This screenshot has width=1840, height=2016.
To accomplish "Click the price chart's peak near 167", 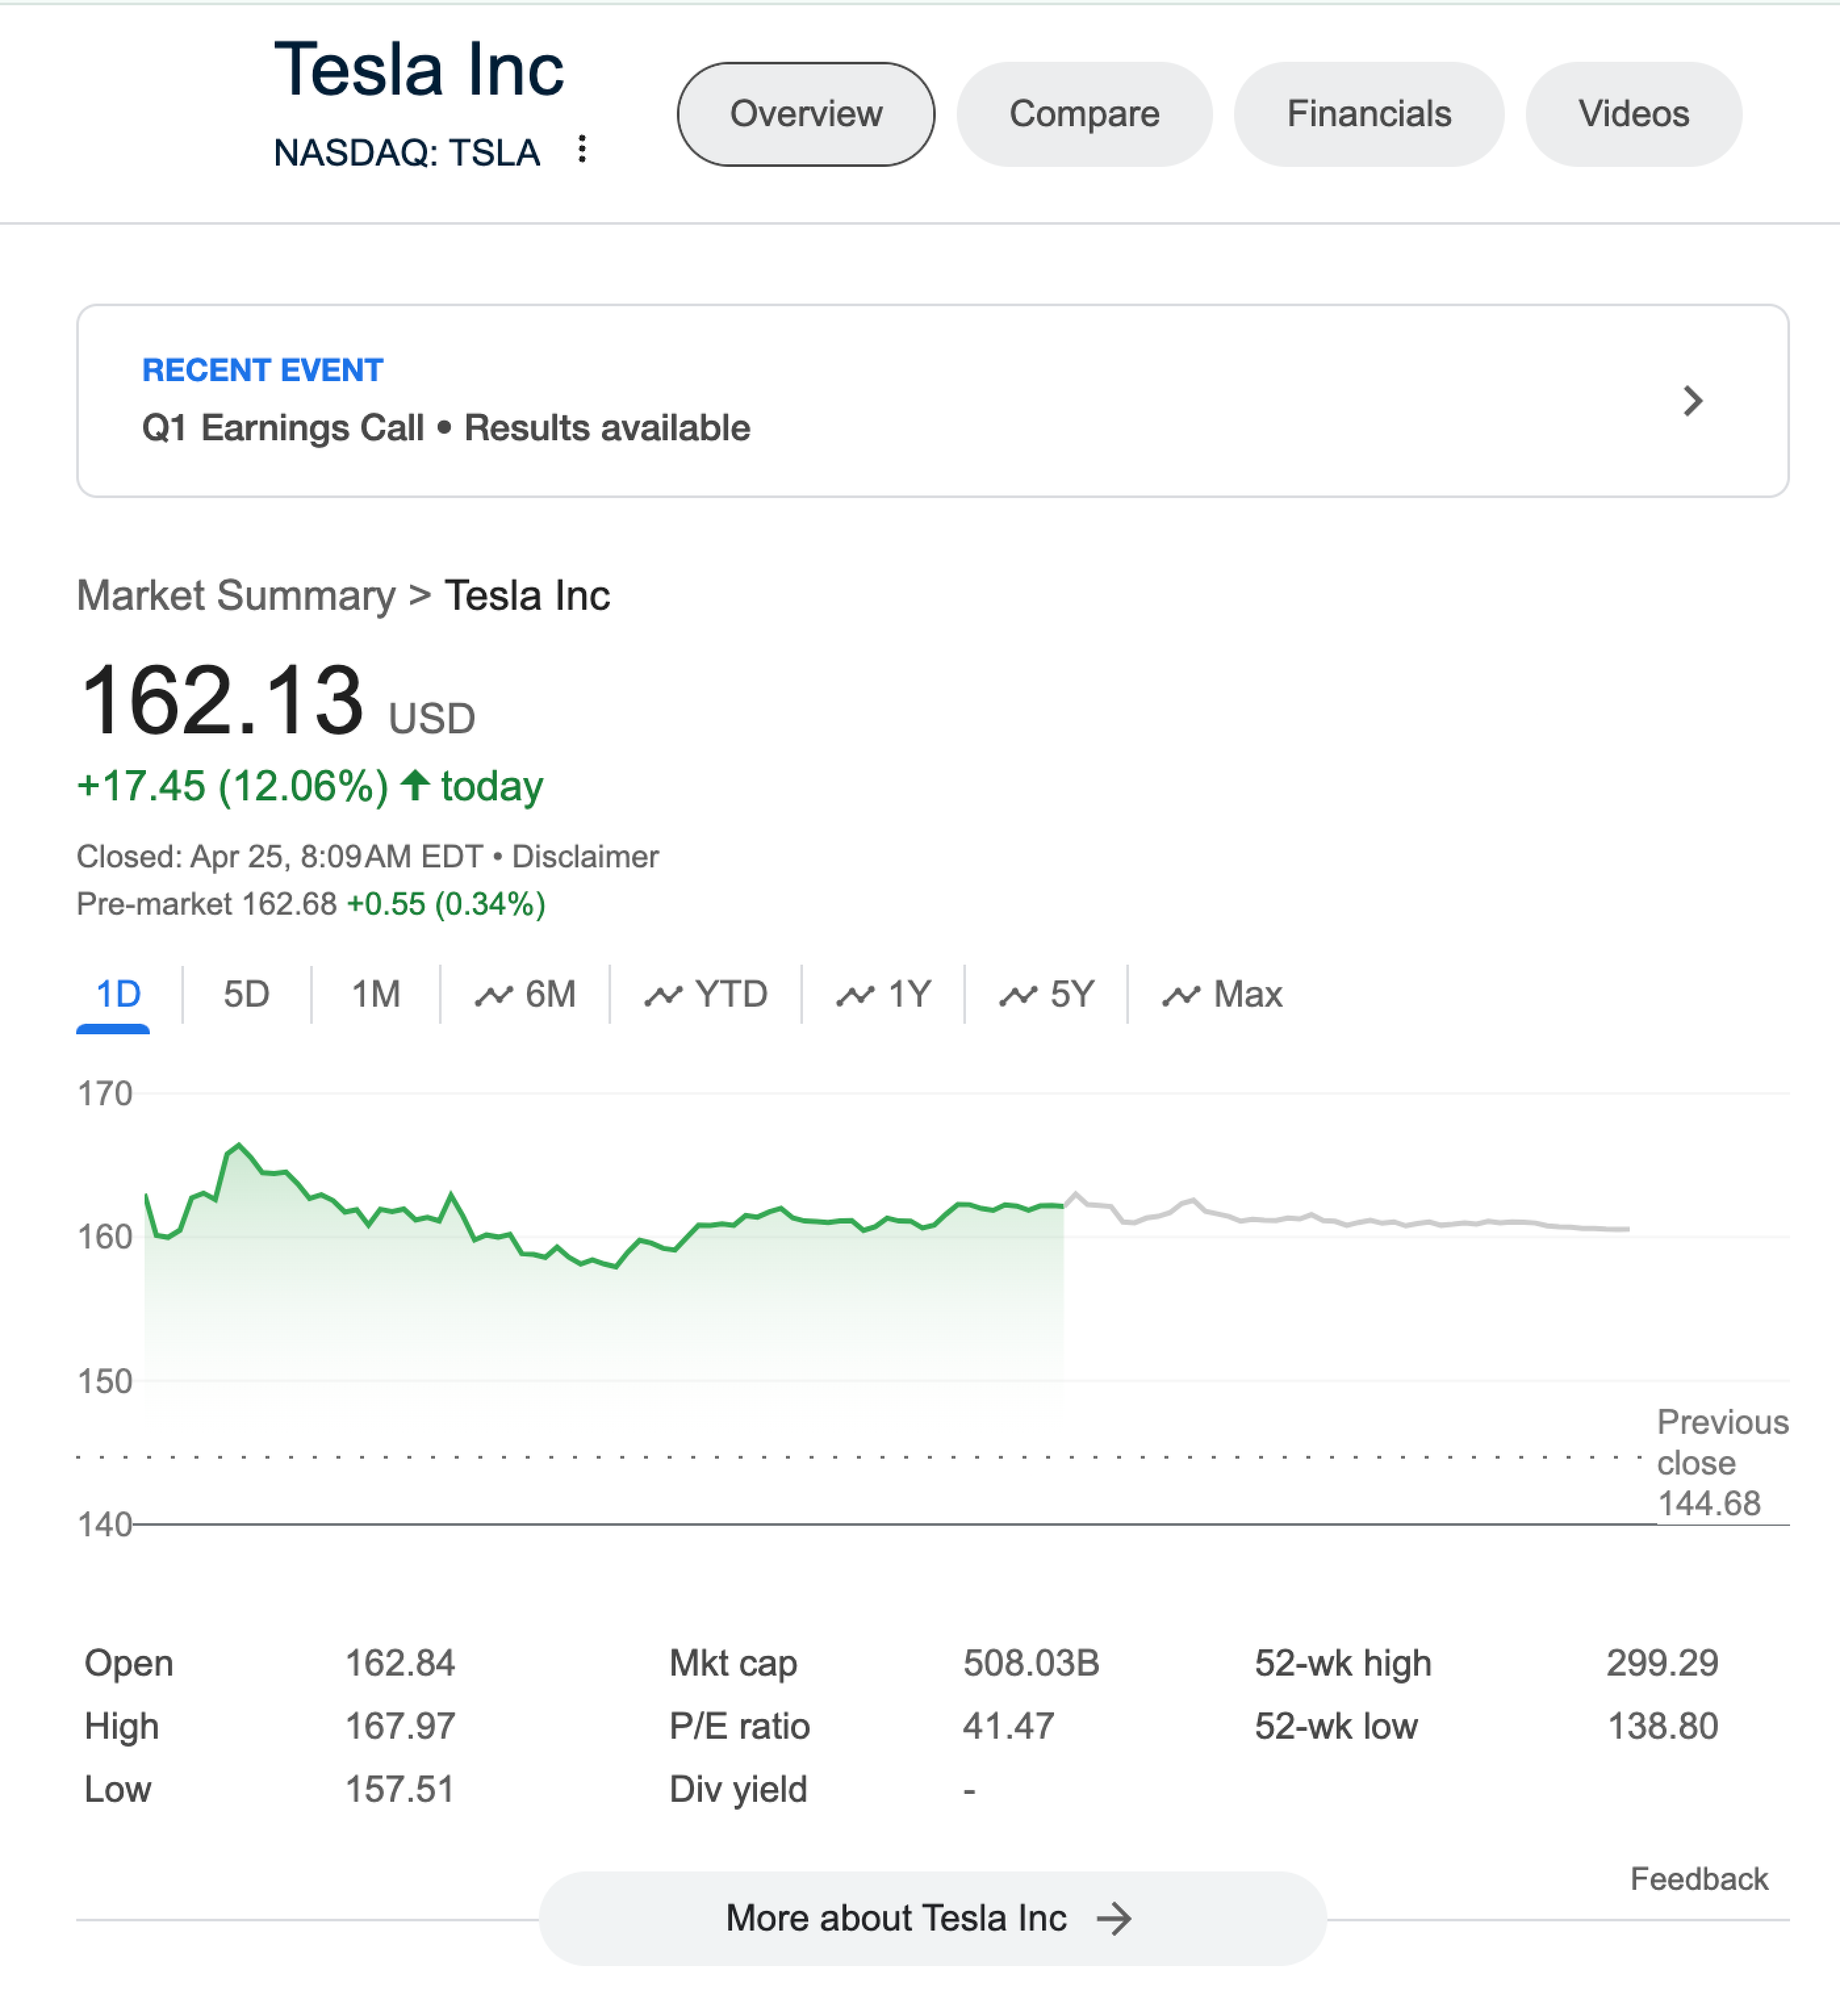I will [238, 1144].
